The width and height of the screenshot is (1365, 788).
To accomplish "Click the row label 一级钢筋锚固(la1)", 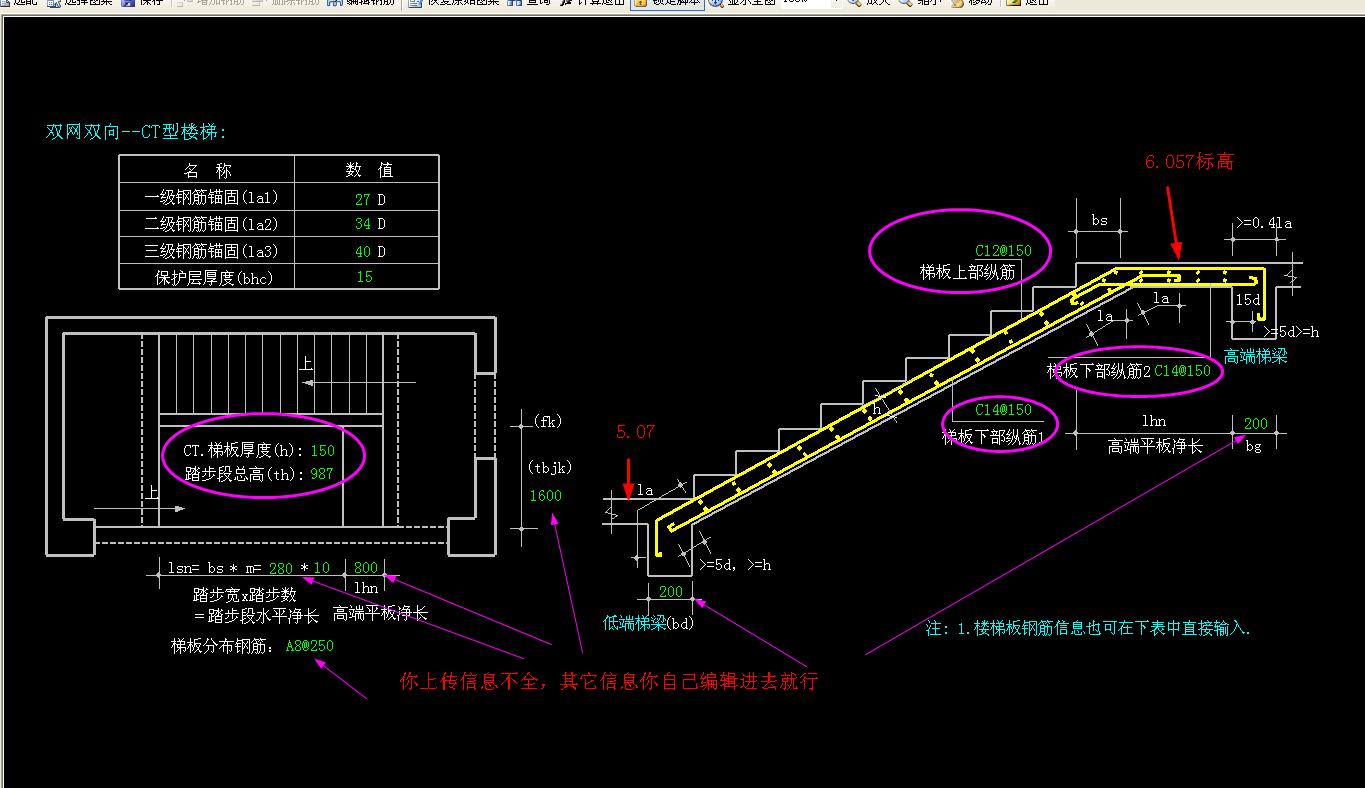I will (x=211, y=198).
